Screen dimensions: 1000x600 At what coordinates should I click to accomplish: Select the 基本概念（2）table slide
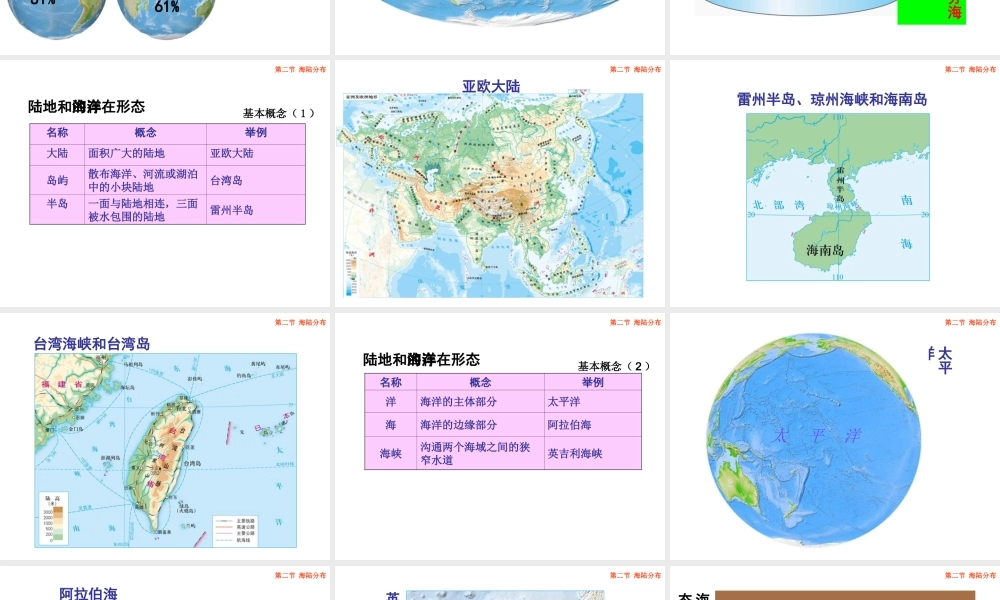click(499, 436)
